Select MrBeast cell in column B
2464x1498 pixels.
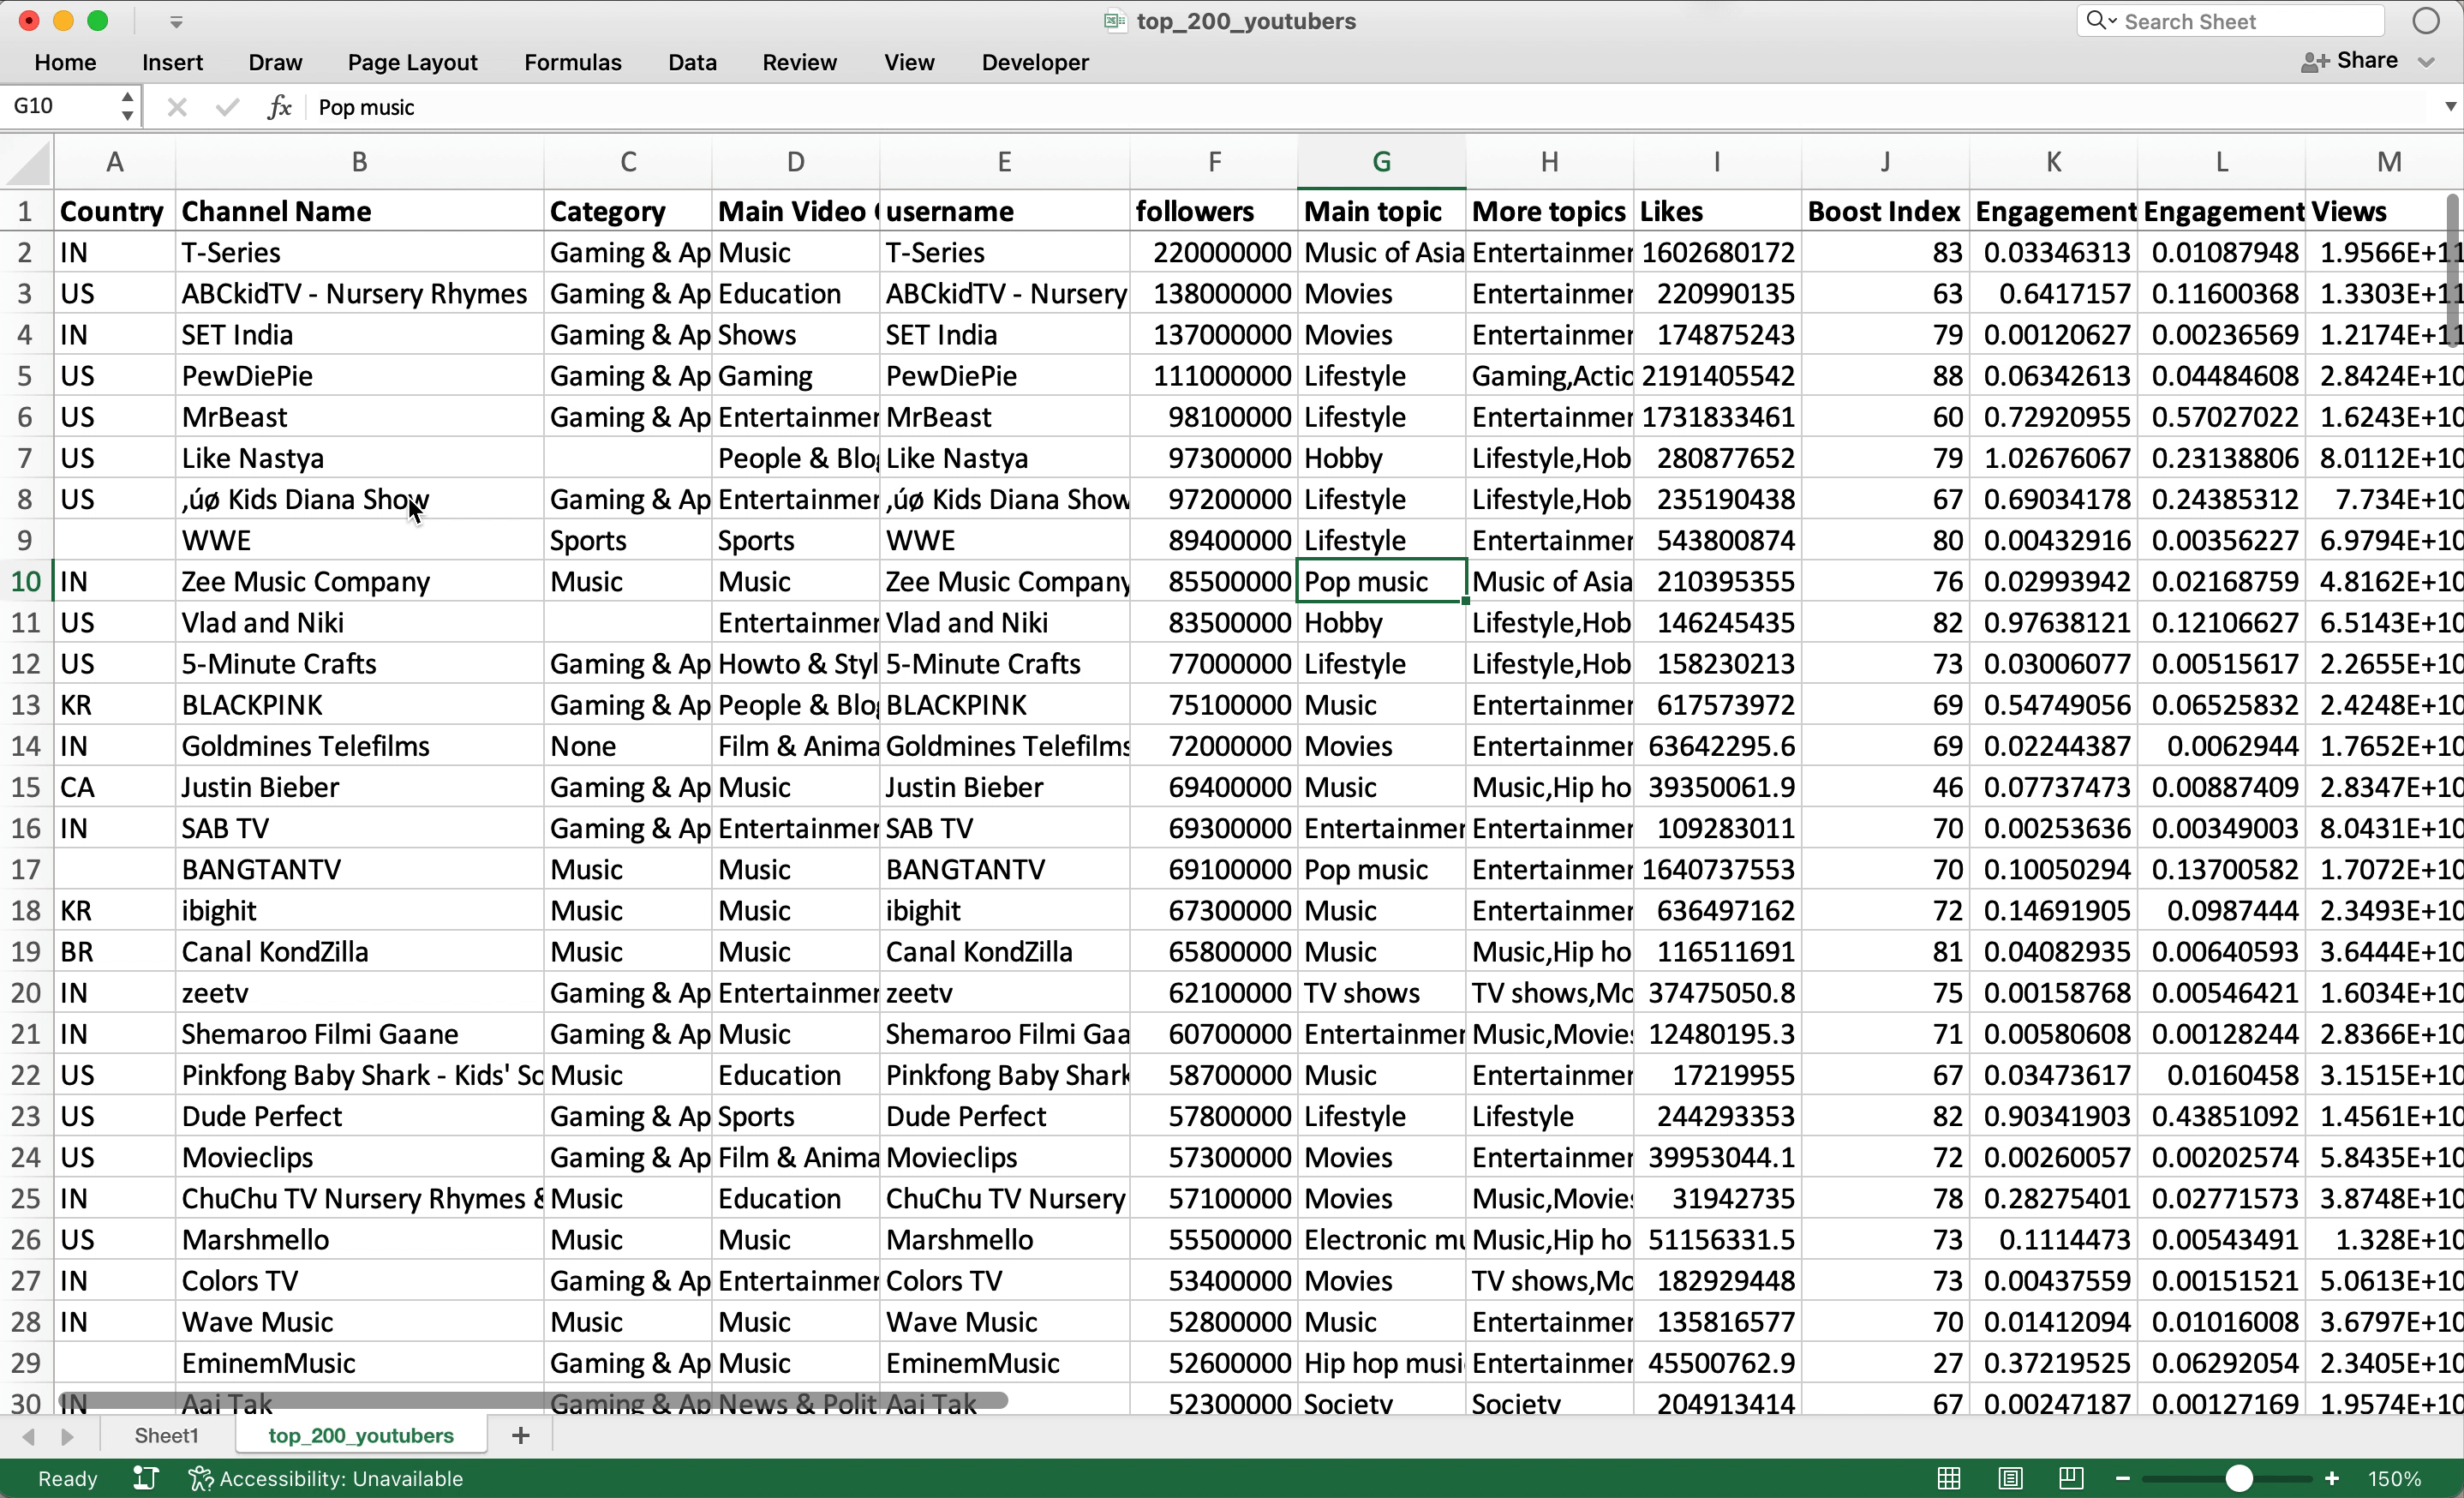coord(359,417)
